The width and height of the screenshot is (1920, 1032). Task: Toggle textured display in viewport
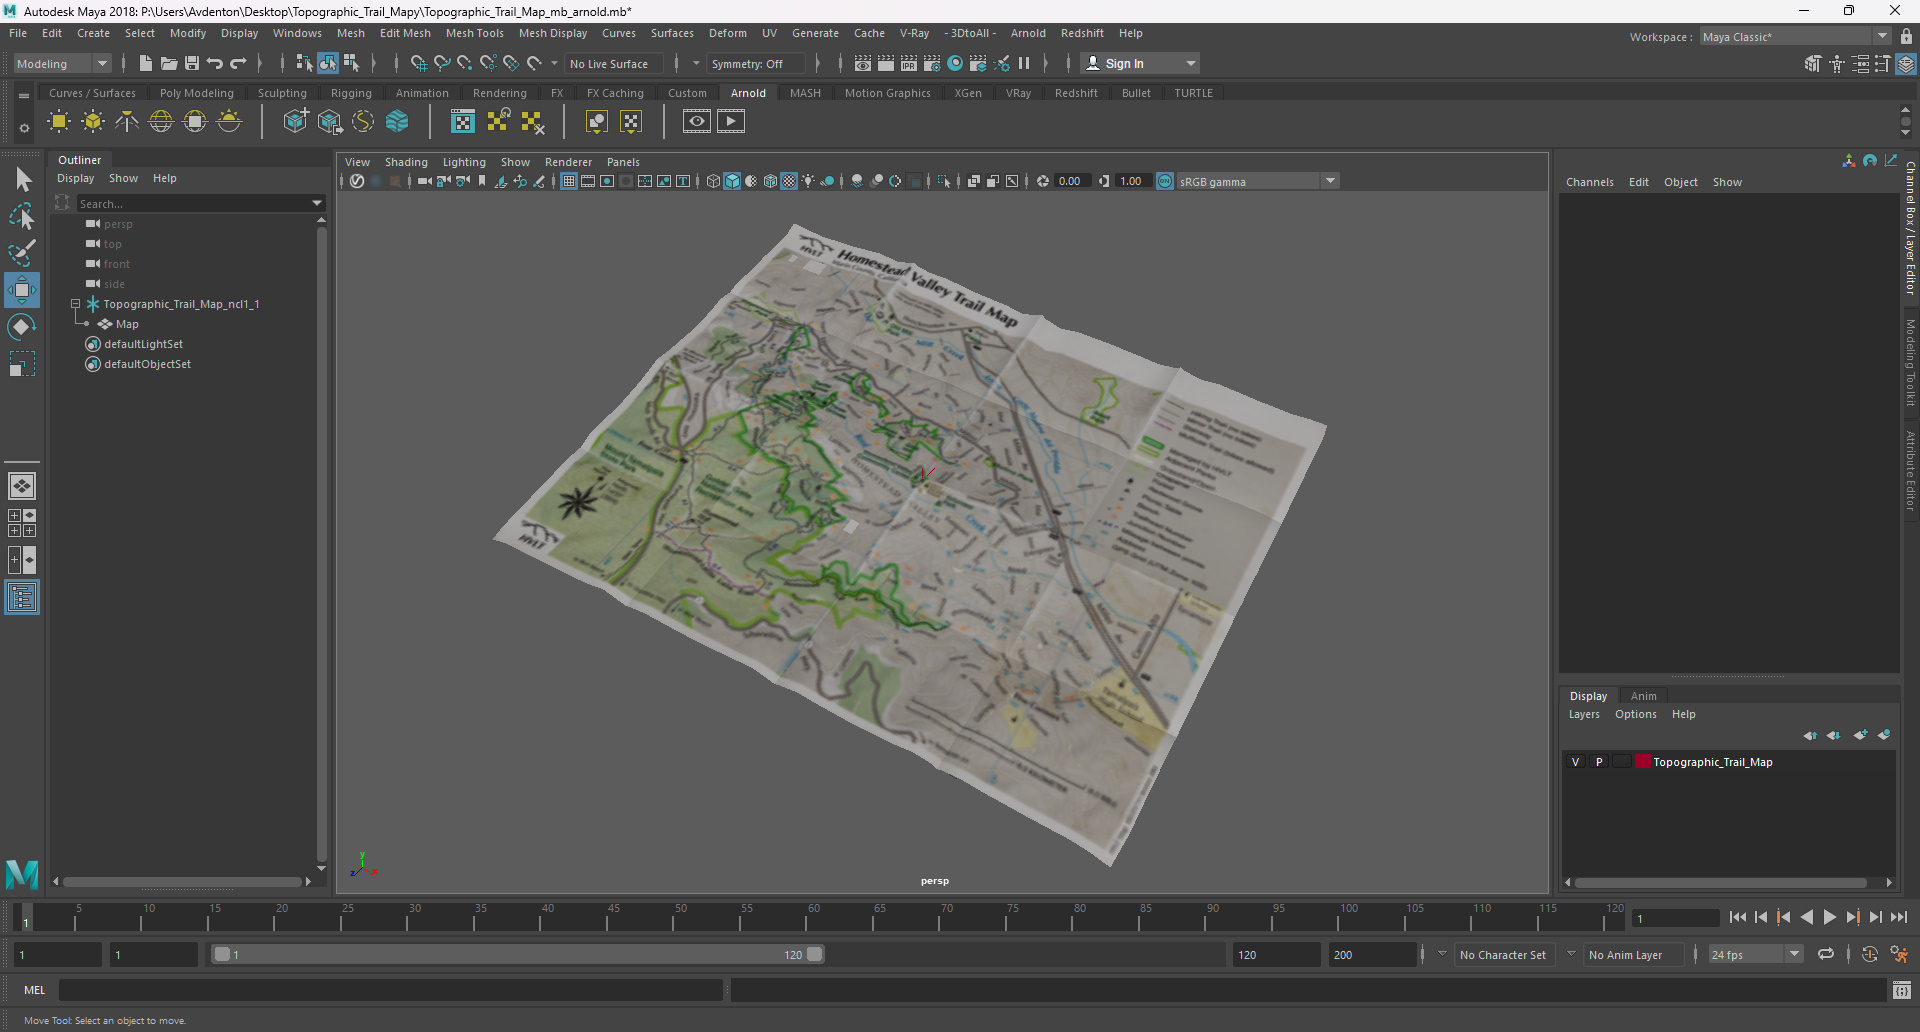click(789, 181)
